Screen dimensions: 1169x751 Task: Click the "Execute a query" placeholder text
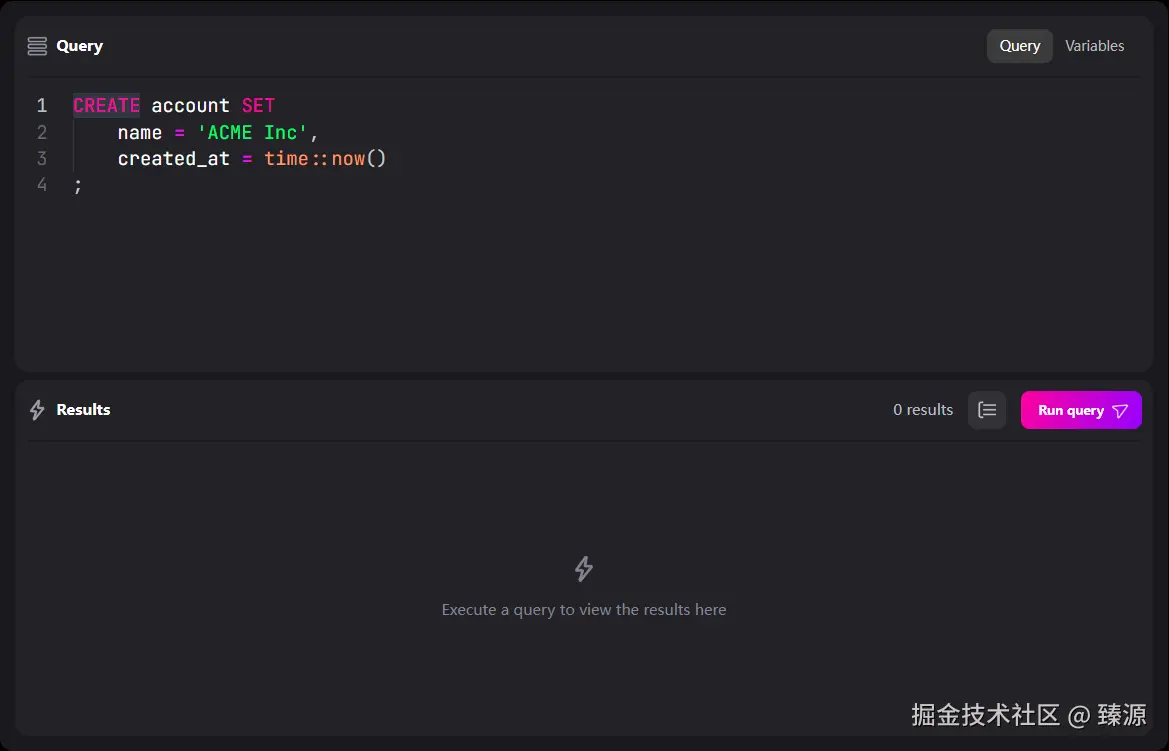point(584,609)
